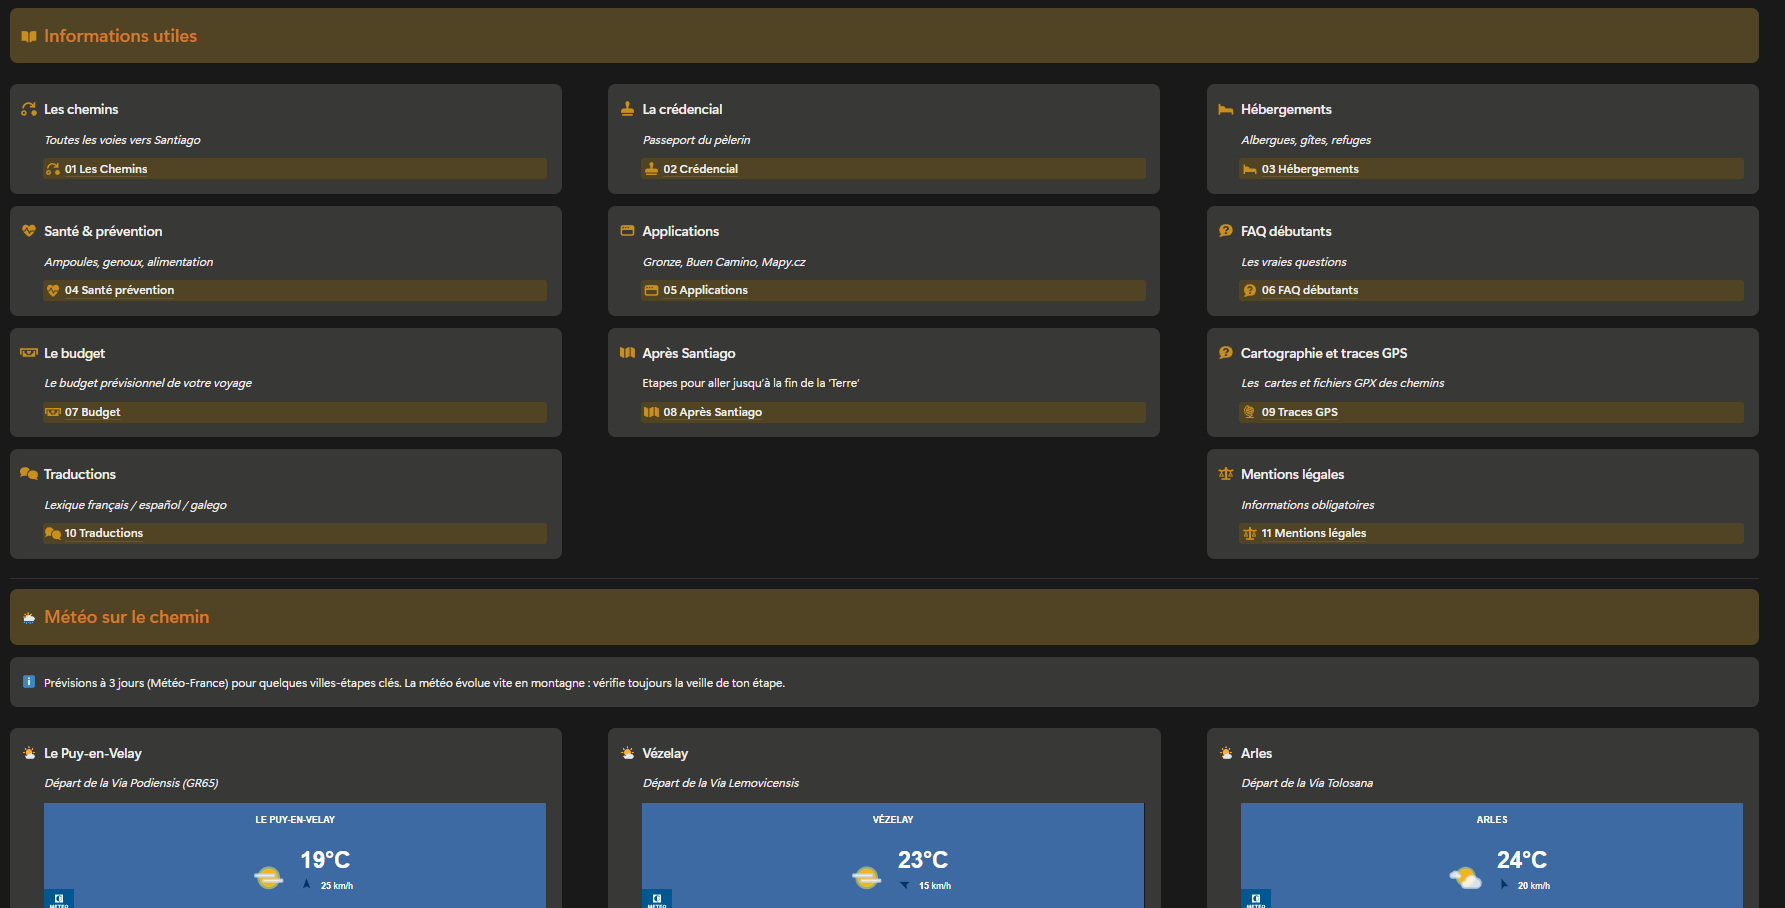Open the 09 Traces GPS link

(x=1299, y=412)
